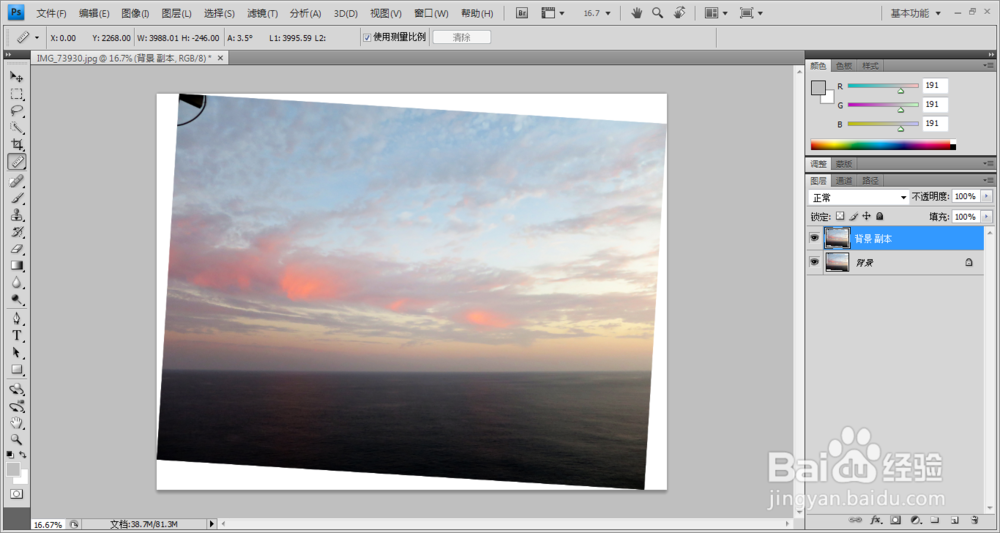1000x533 pixels.
Task: Reset default foreground and background colors
Action: (x=10, y=455)
